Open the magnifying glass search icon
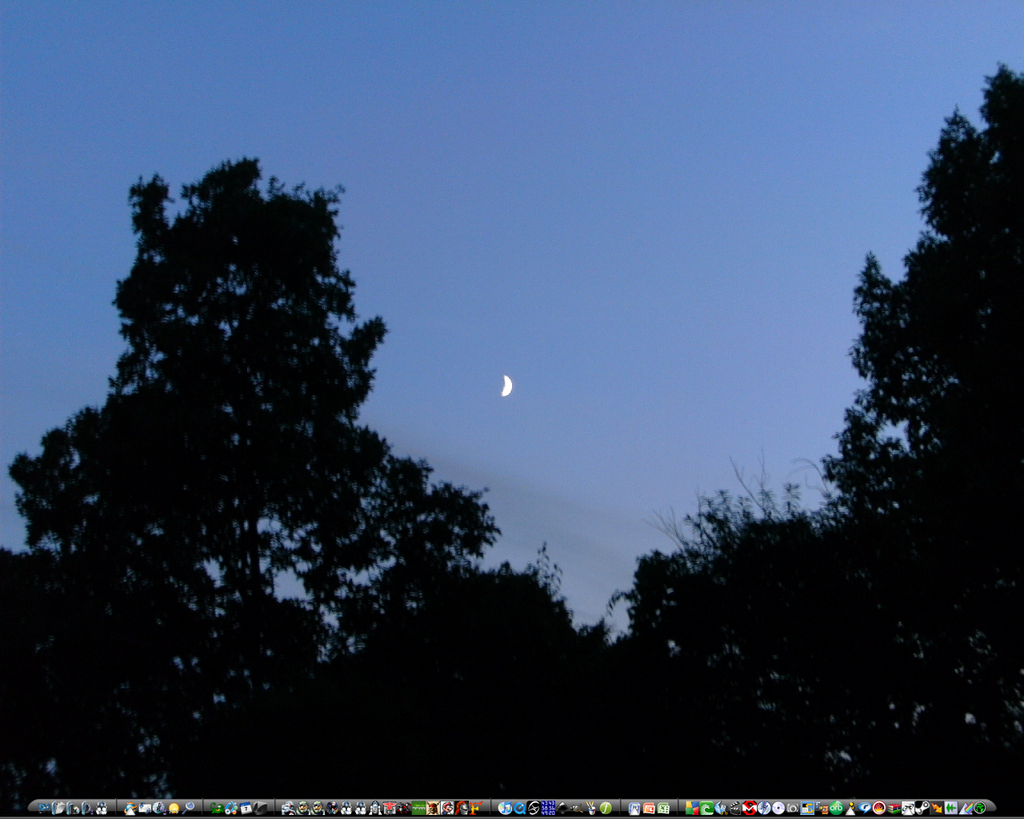Screen dimensions: 1024x819 188,808
